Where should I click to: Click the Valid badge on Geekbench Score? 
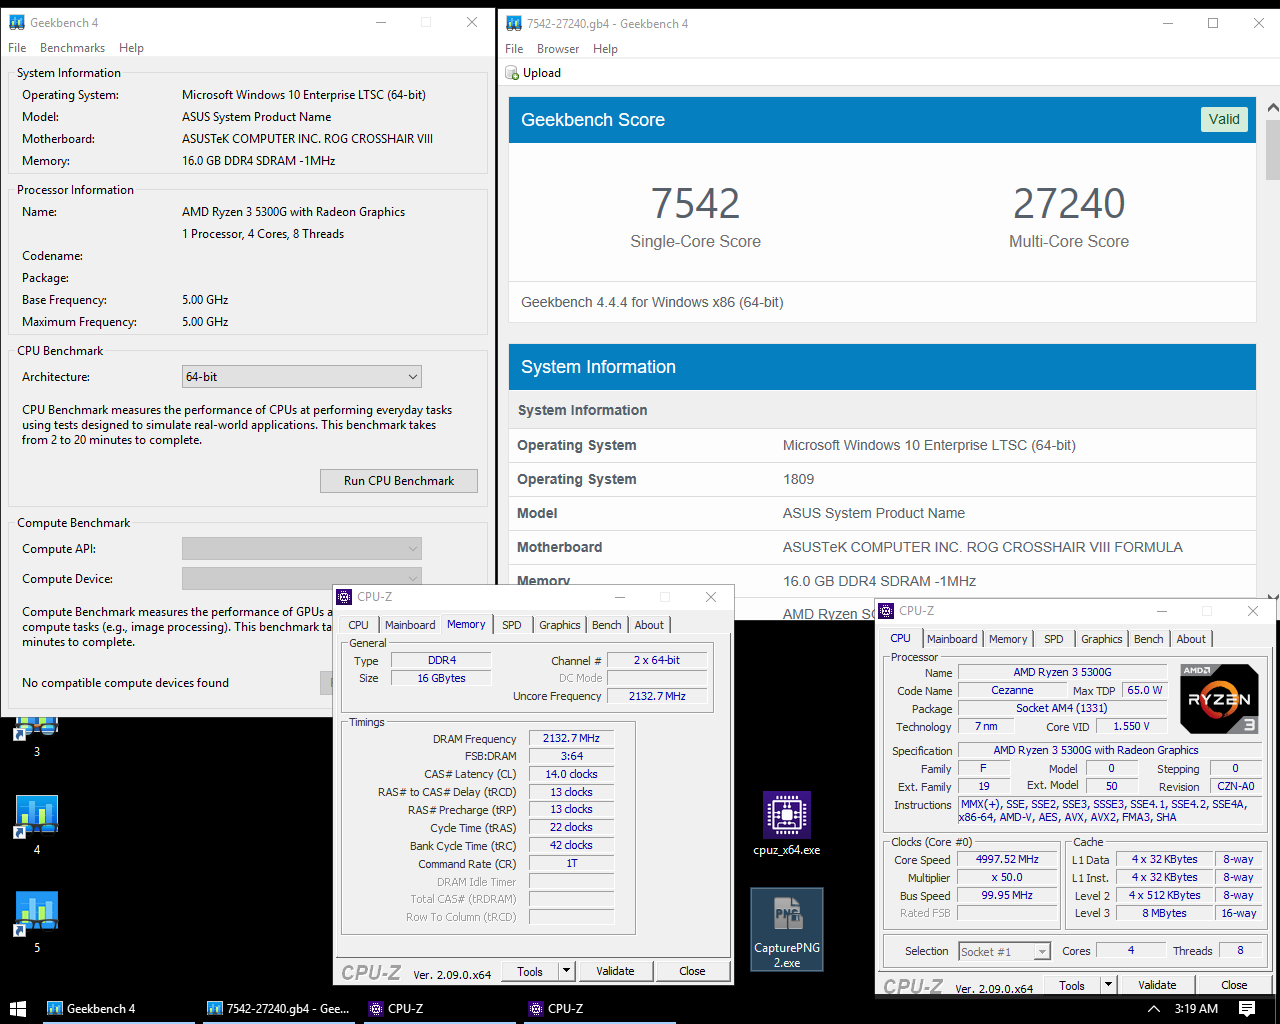[1224, 119]
